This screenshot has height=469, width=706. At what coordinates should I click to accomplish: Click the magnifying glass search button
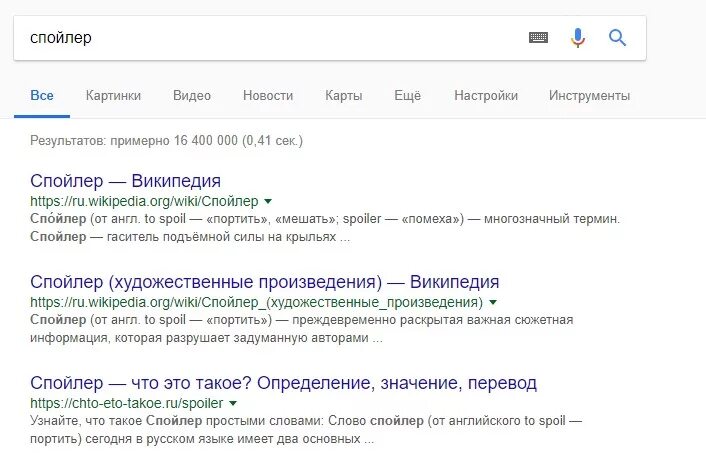617,38
